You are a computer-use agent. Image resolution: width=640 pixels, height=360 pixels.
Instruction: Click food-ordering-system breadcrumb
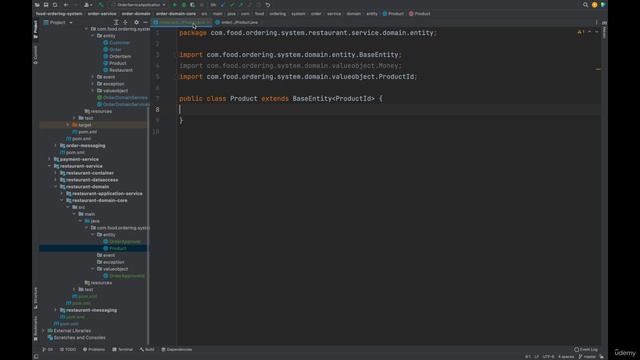pyautogui.click(x=59, y=13)
